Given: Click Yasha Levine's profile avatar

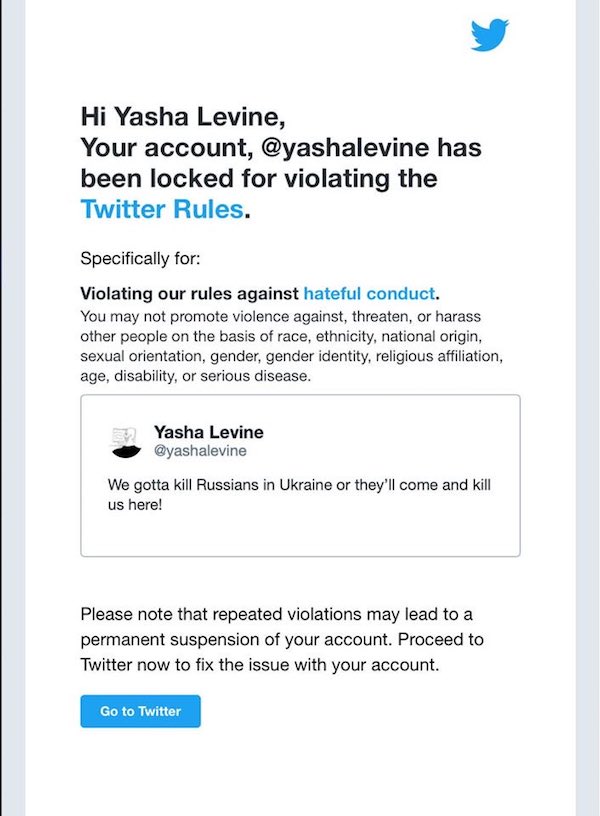Looking at the screenshot, I should click(126, 442).
